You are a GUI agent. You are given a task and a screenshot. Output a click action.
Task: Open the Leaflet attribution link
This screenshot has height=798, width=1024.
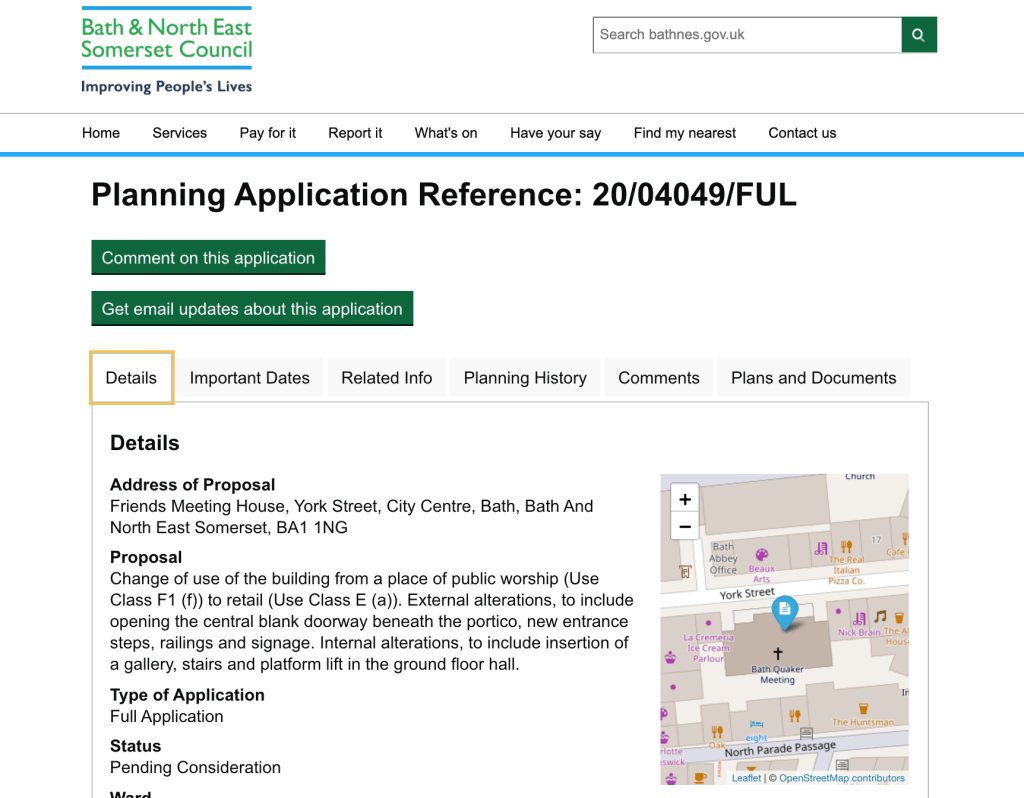click(x=746, y=778)
